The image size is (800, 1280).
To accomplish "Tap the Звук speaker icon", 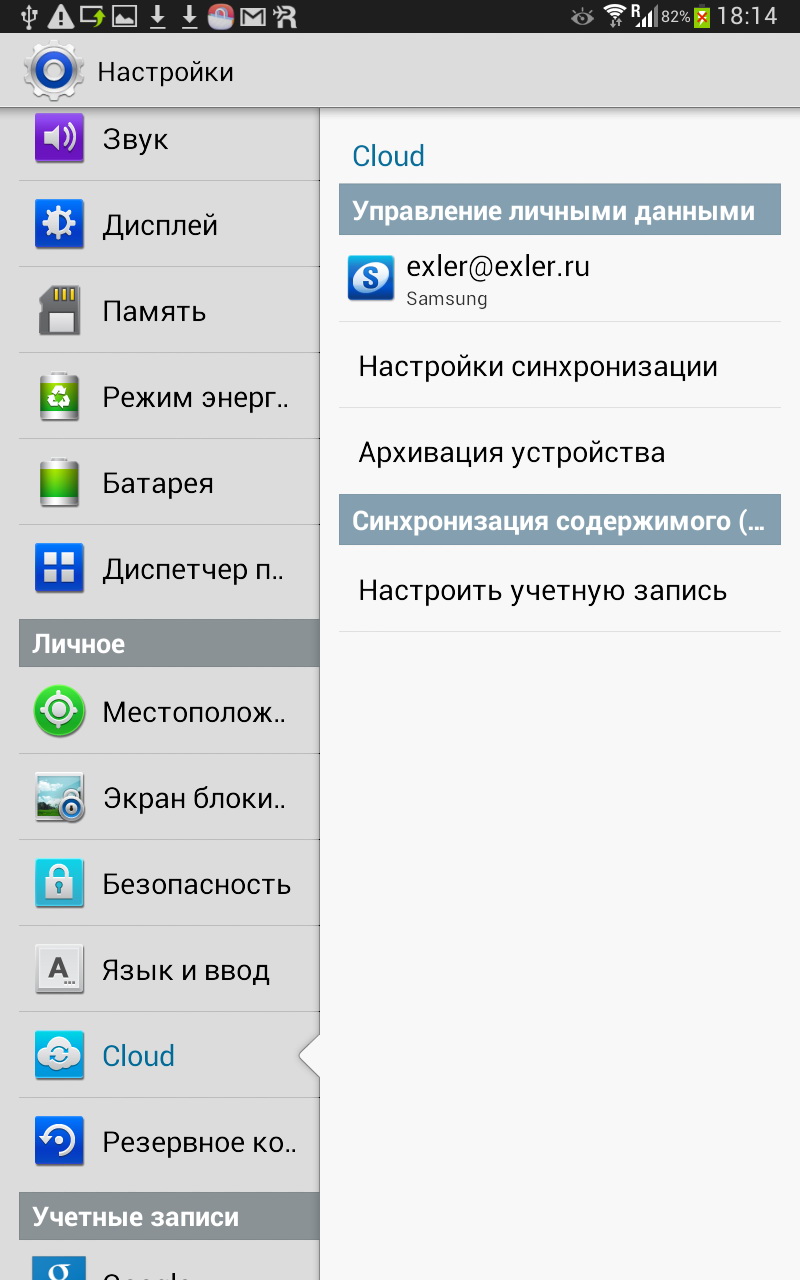I will tap(59, 138).
